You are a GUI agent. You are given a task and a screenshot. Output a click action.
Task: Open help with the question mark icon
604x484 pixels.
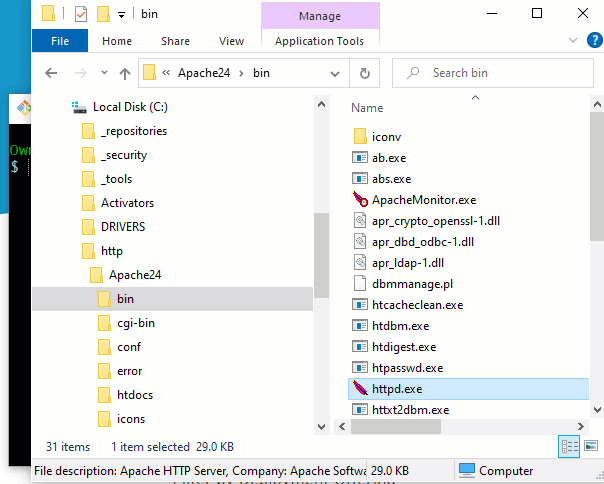[x=594, y=41]
